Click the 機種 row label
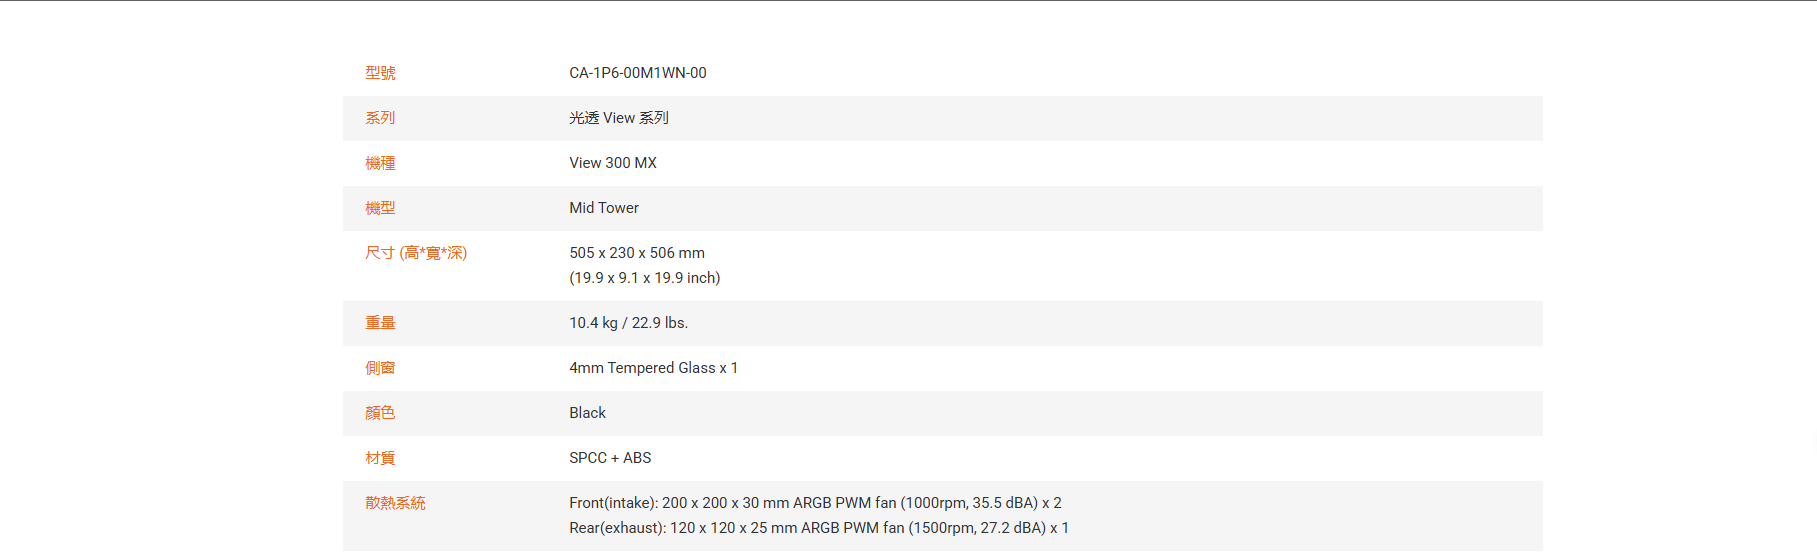 coord(380,163)
